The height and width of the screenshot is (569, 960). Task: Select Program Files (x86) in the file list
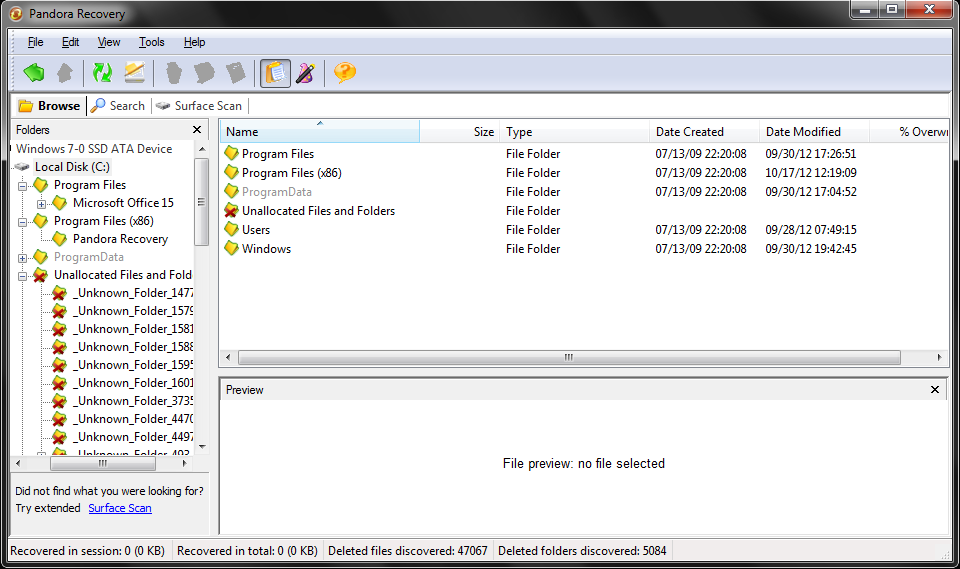[x=291, y=172]
